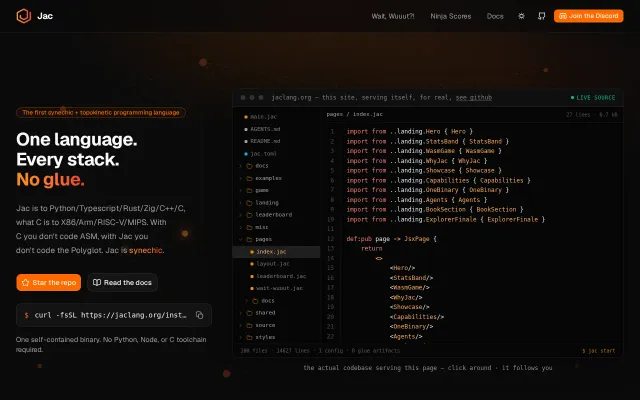Viewport: 640px width, 400px height.
Task: Expand the landing folder chevron
Action: (240, 202)
